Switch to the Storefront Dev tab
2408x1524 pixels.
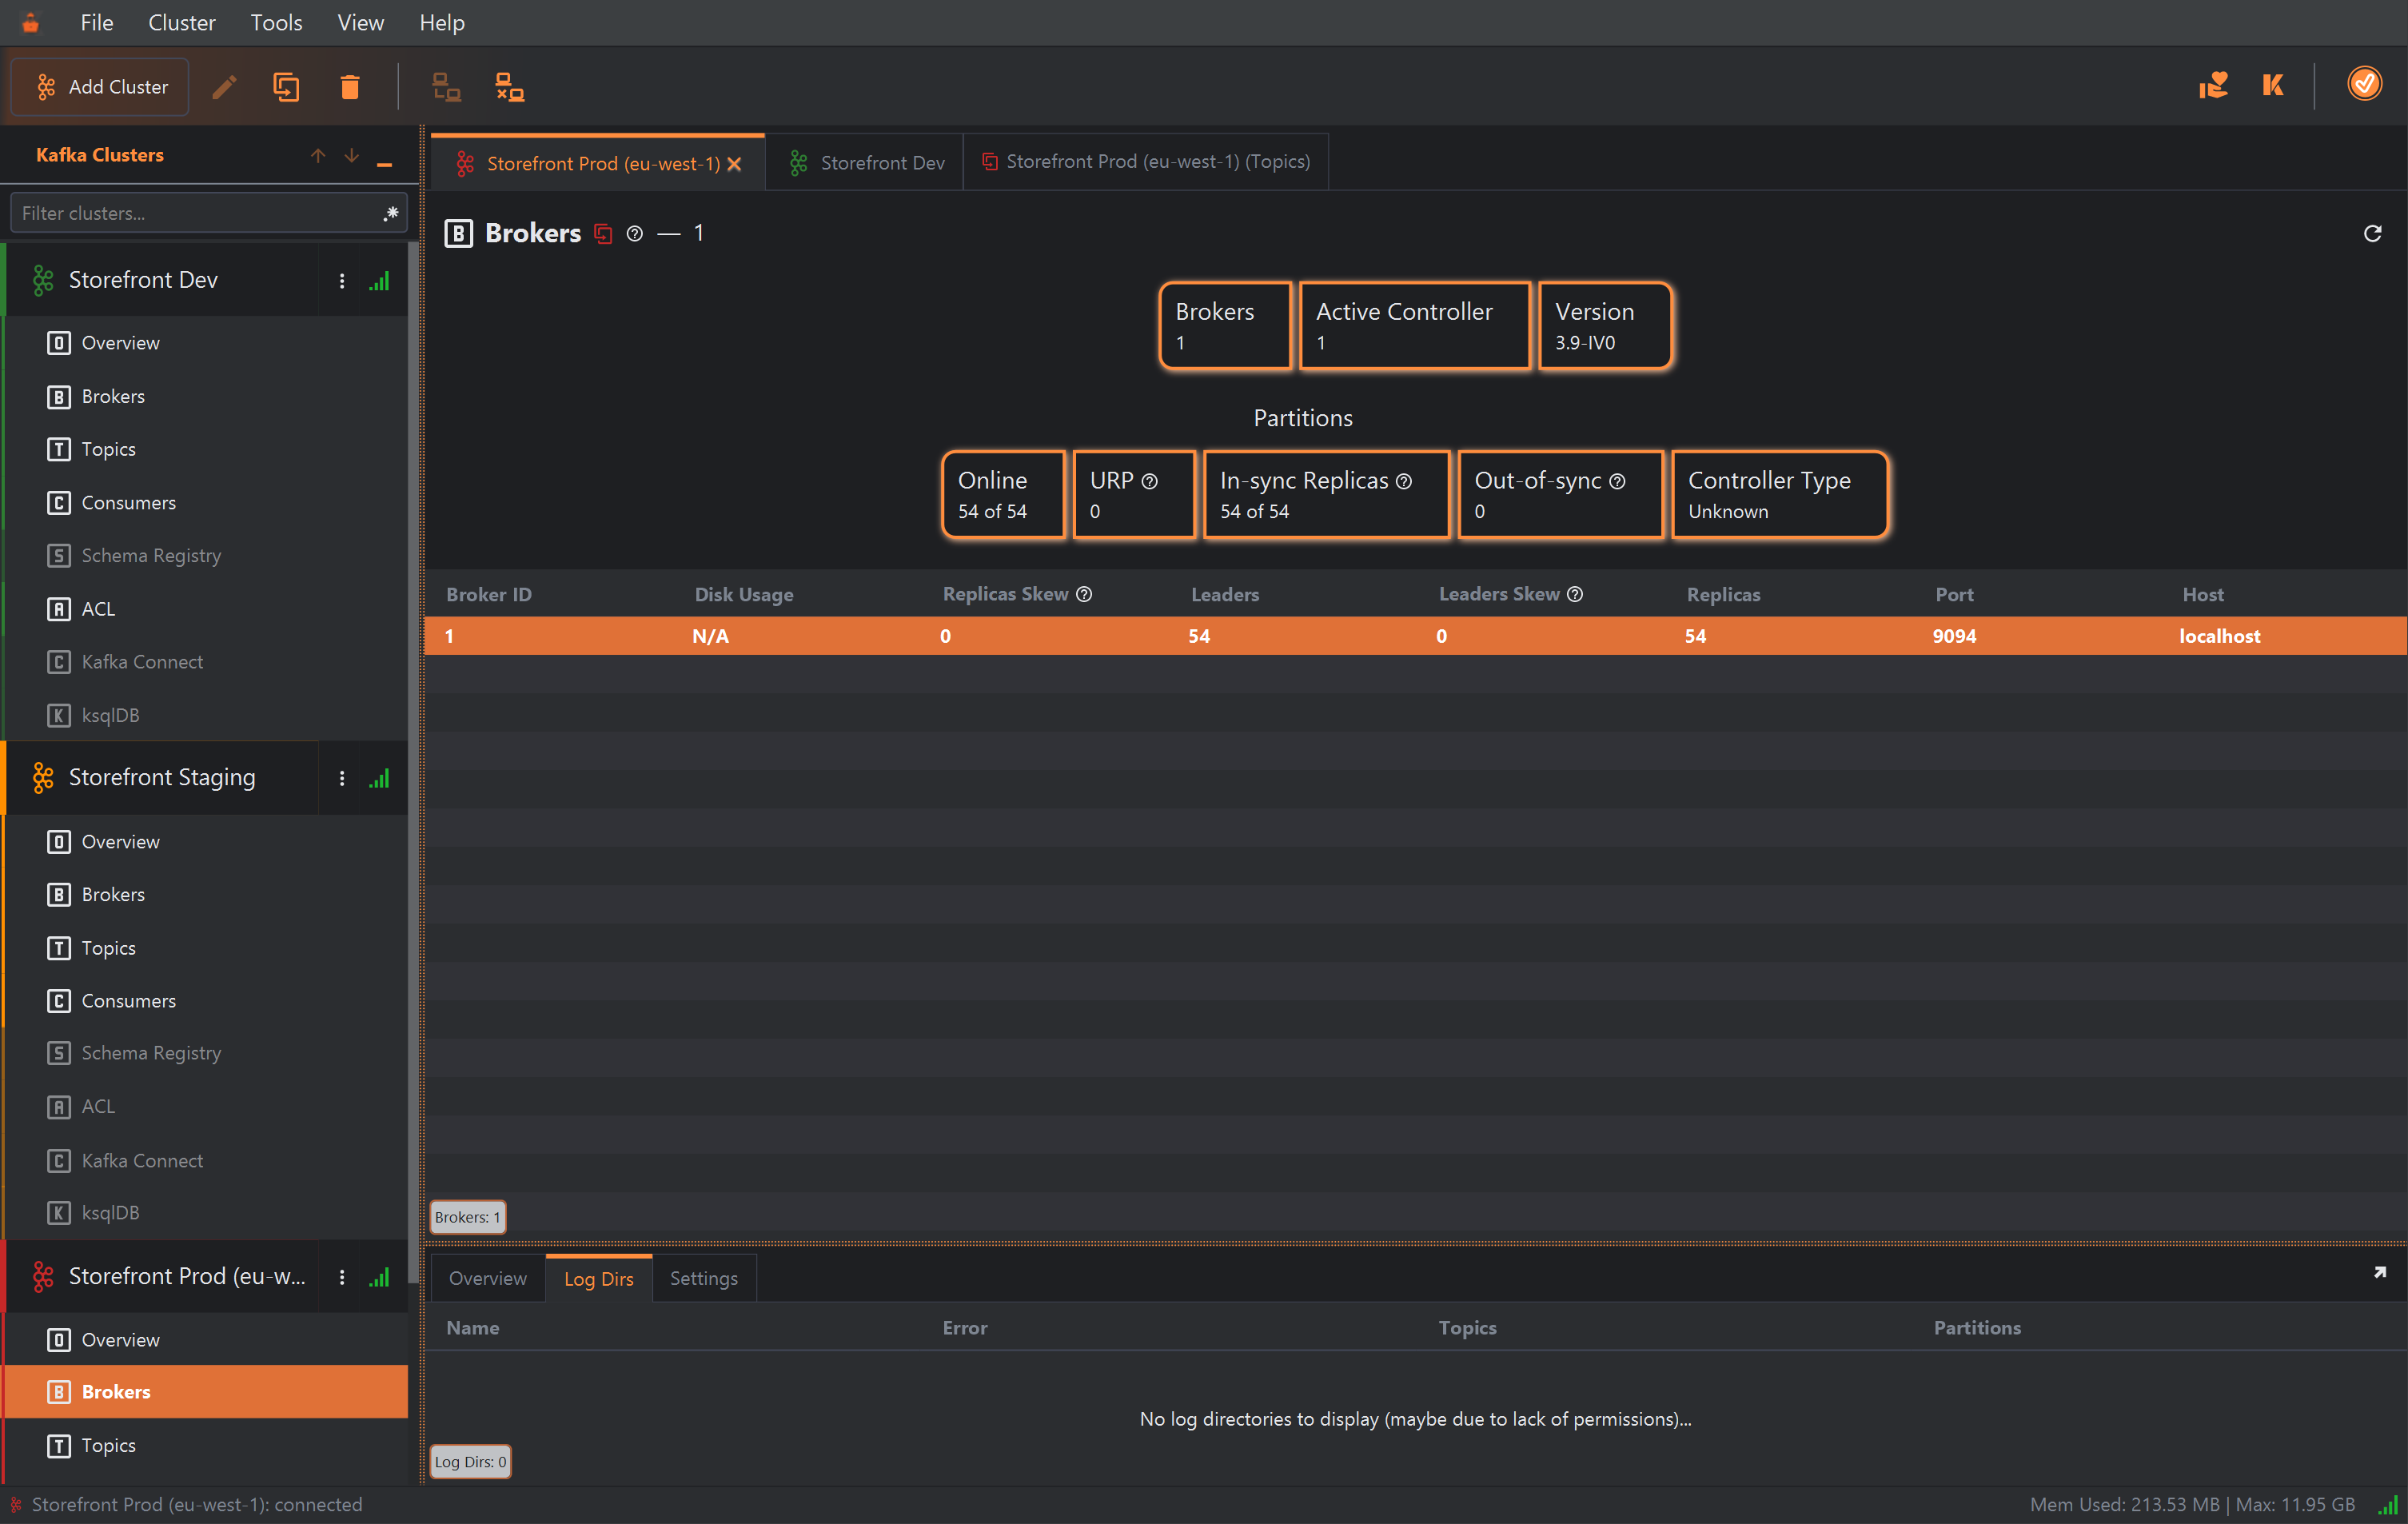point(865,162)
